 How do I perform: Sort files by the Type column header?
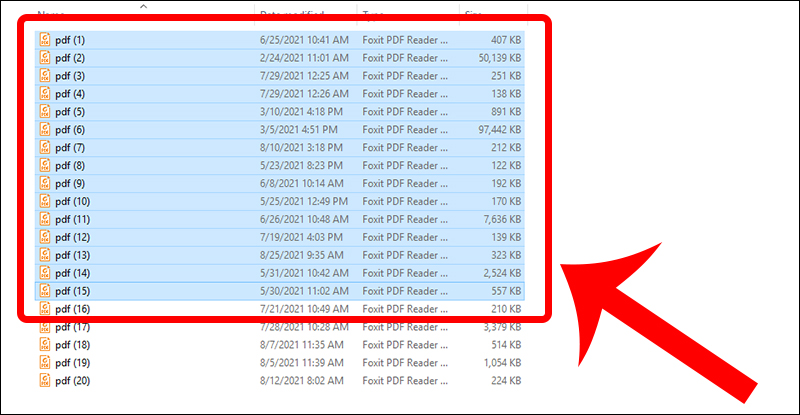click(373, 14)
